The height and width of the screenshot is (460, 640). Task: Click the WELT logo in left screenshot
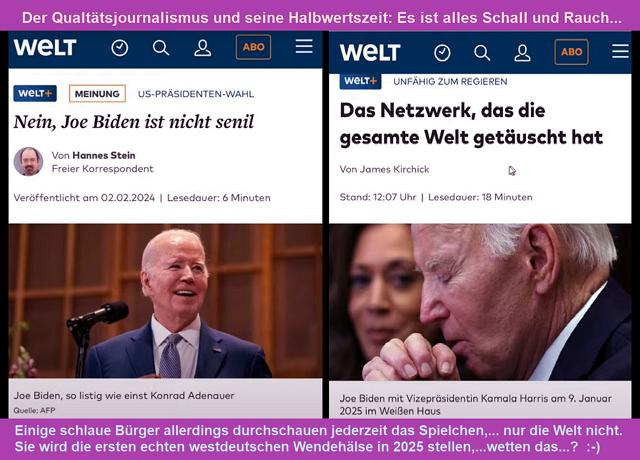(45, 47)
